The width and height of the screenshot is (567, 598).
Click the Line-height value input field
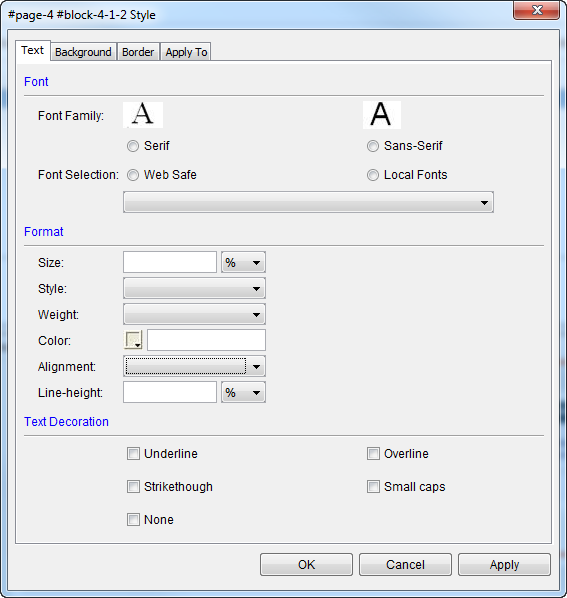(x=170, y=392)
